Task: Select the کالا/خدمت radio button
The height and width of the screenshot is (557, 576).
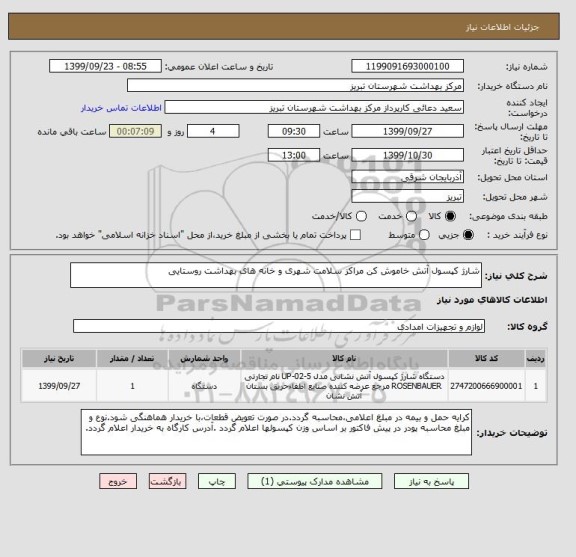Action: point(361,216)
